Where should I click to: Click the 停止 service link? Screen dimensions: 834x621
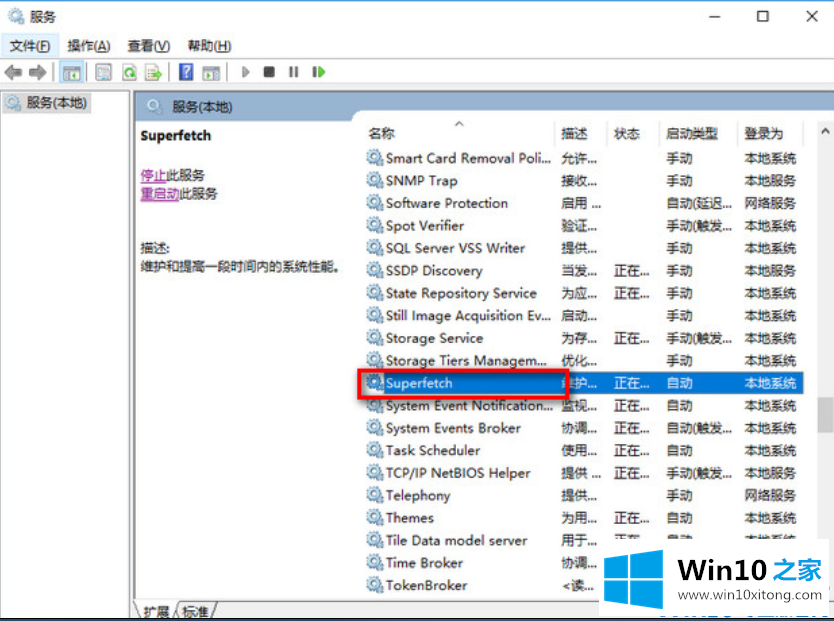(x=153, y=175)
